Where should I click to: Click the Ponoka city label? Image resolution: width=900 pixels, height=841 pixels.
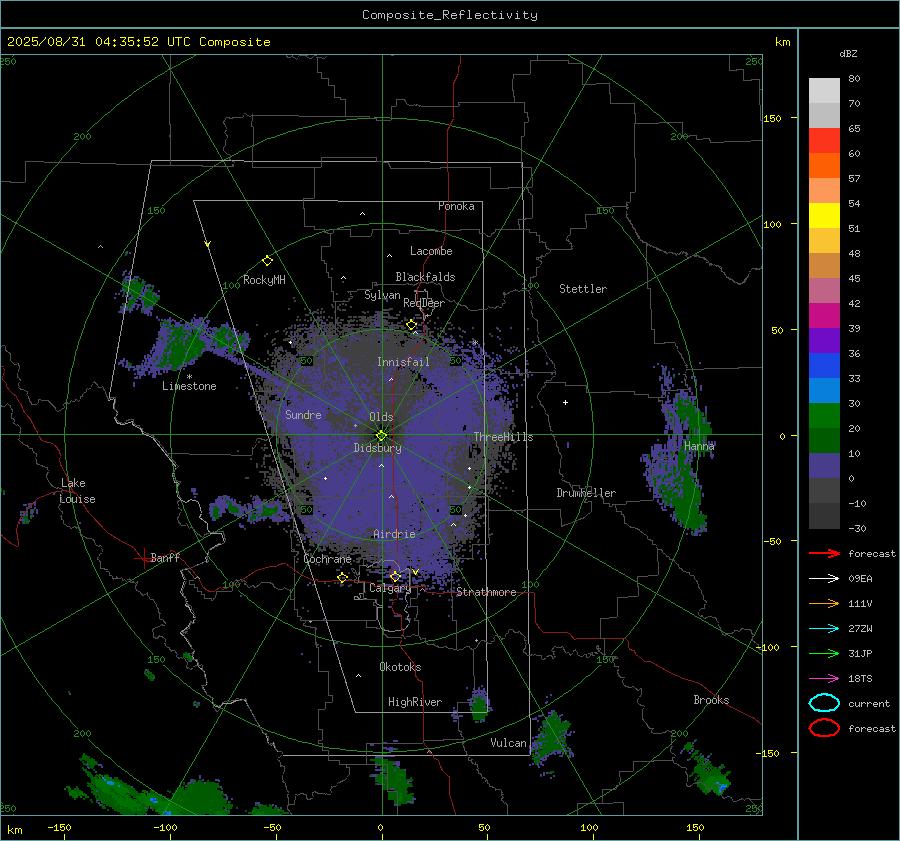point(456,206)
